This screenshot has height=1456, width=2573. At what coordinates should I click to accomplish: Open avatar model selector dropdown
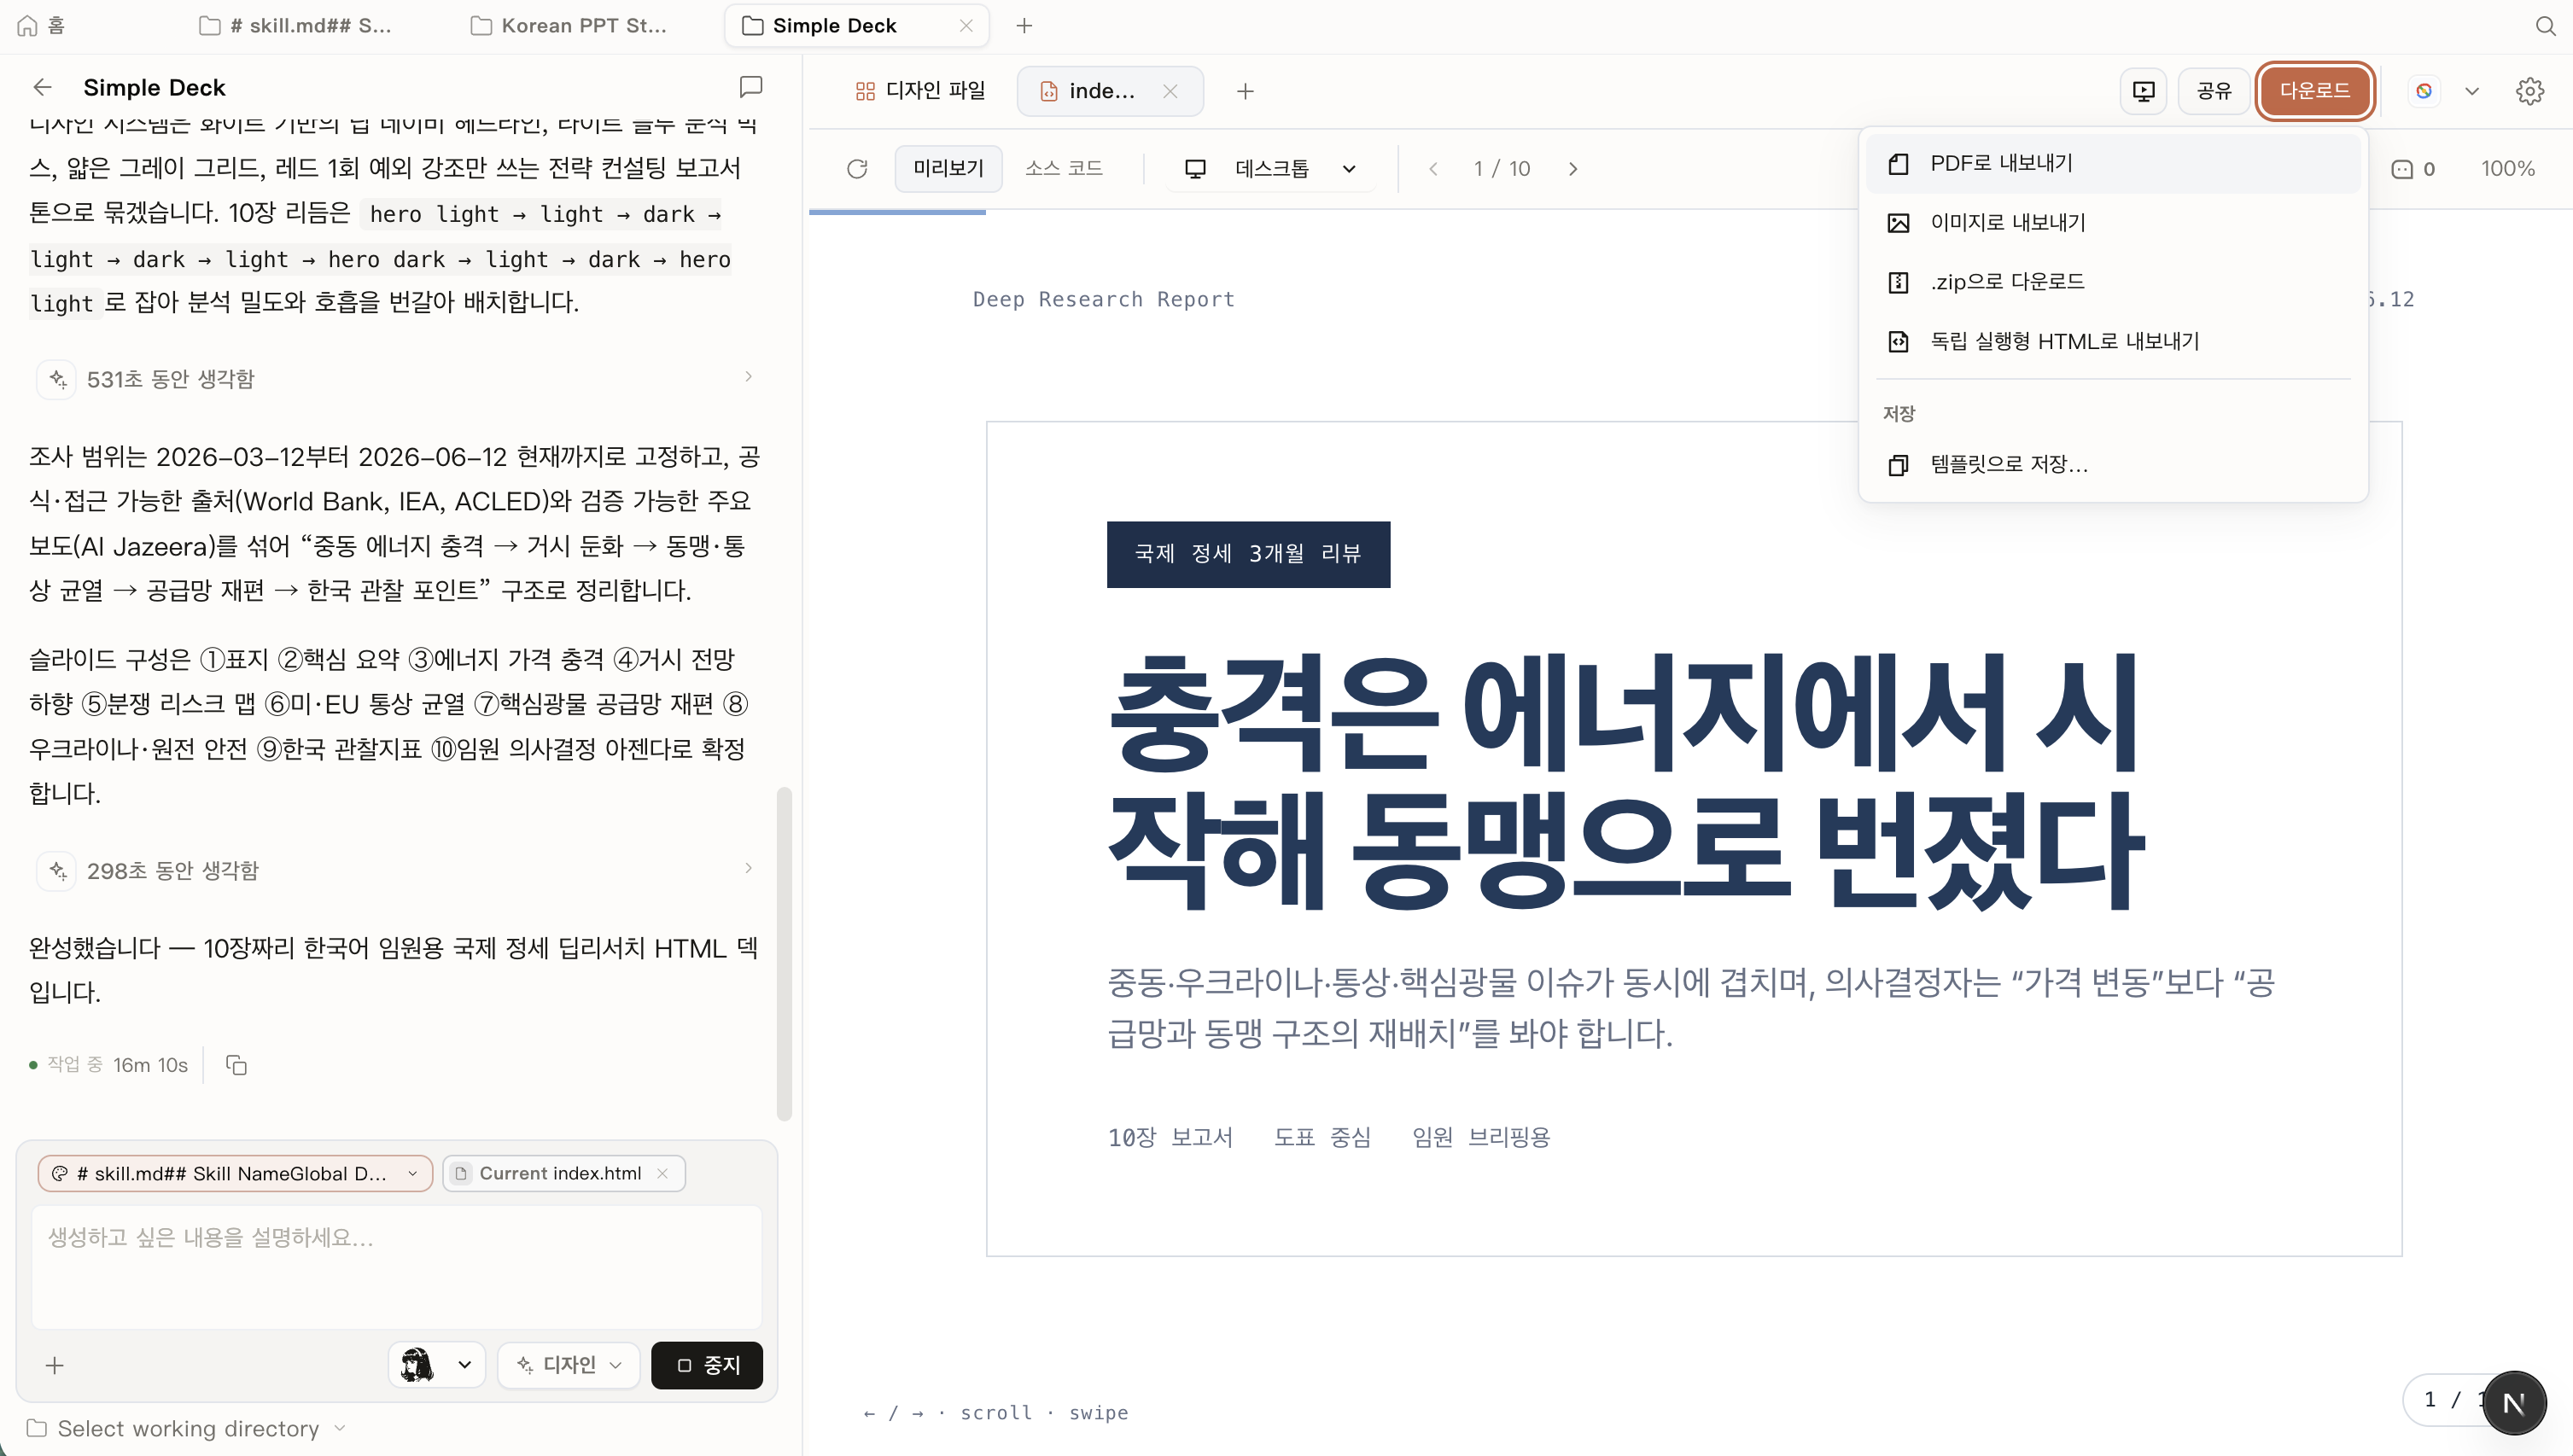[x=436, y=1364]
